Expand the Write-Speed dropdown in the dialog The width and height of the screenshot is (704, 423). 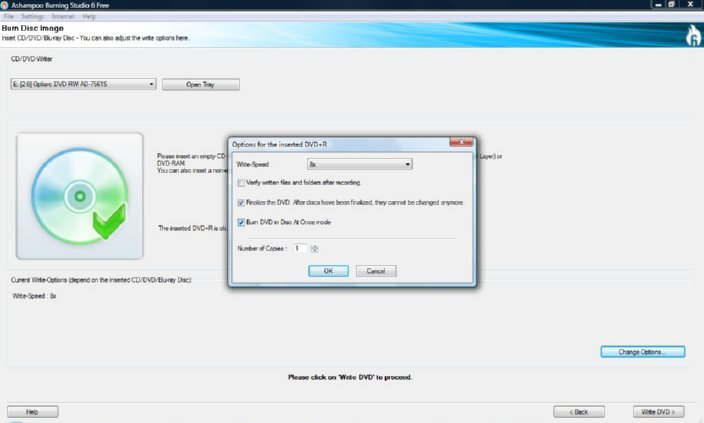pyautogui.click(x=360, y=164)
